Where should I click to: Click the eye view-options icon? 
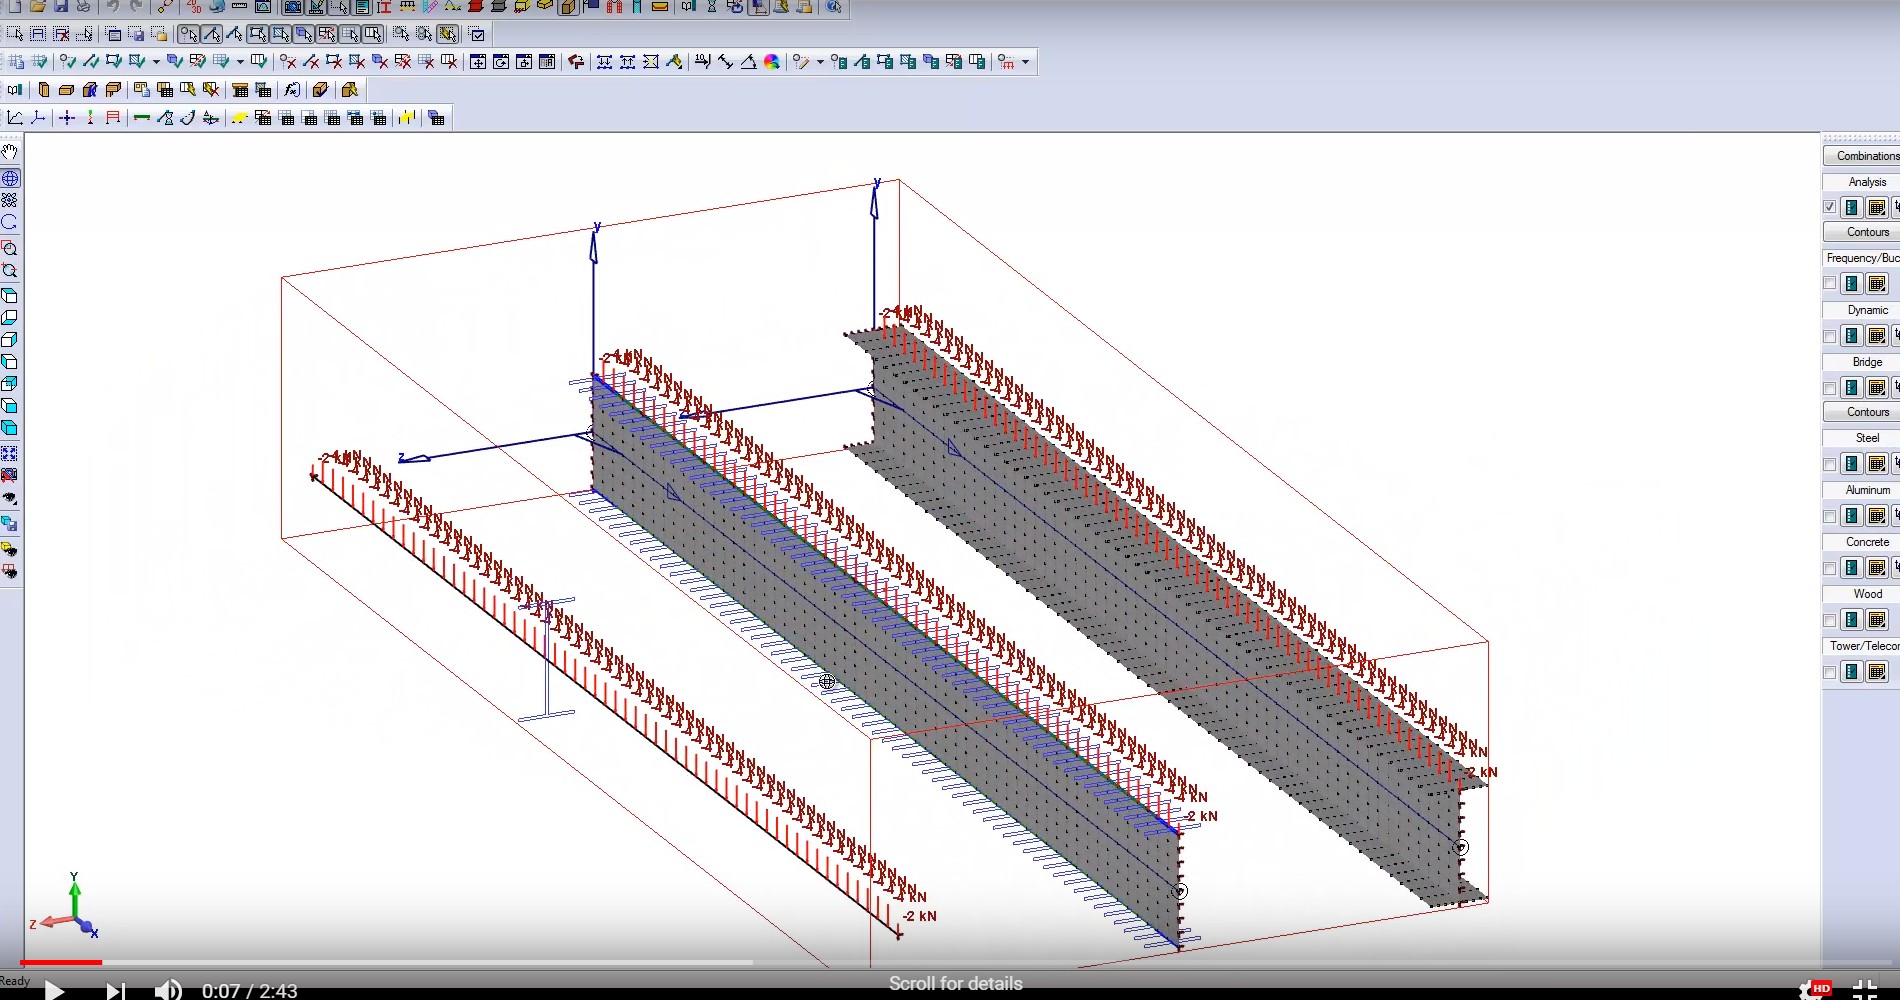click(10, 498)
